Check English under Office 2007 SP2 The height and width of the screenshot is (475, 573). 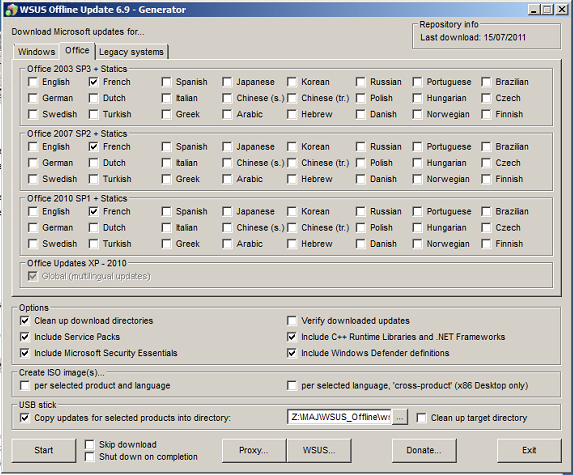click(33, 147)
